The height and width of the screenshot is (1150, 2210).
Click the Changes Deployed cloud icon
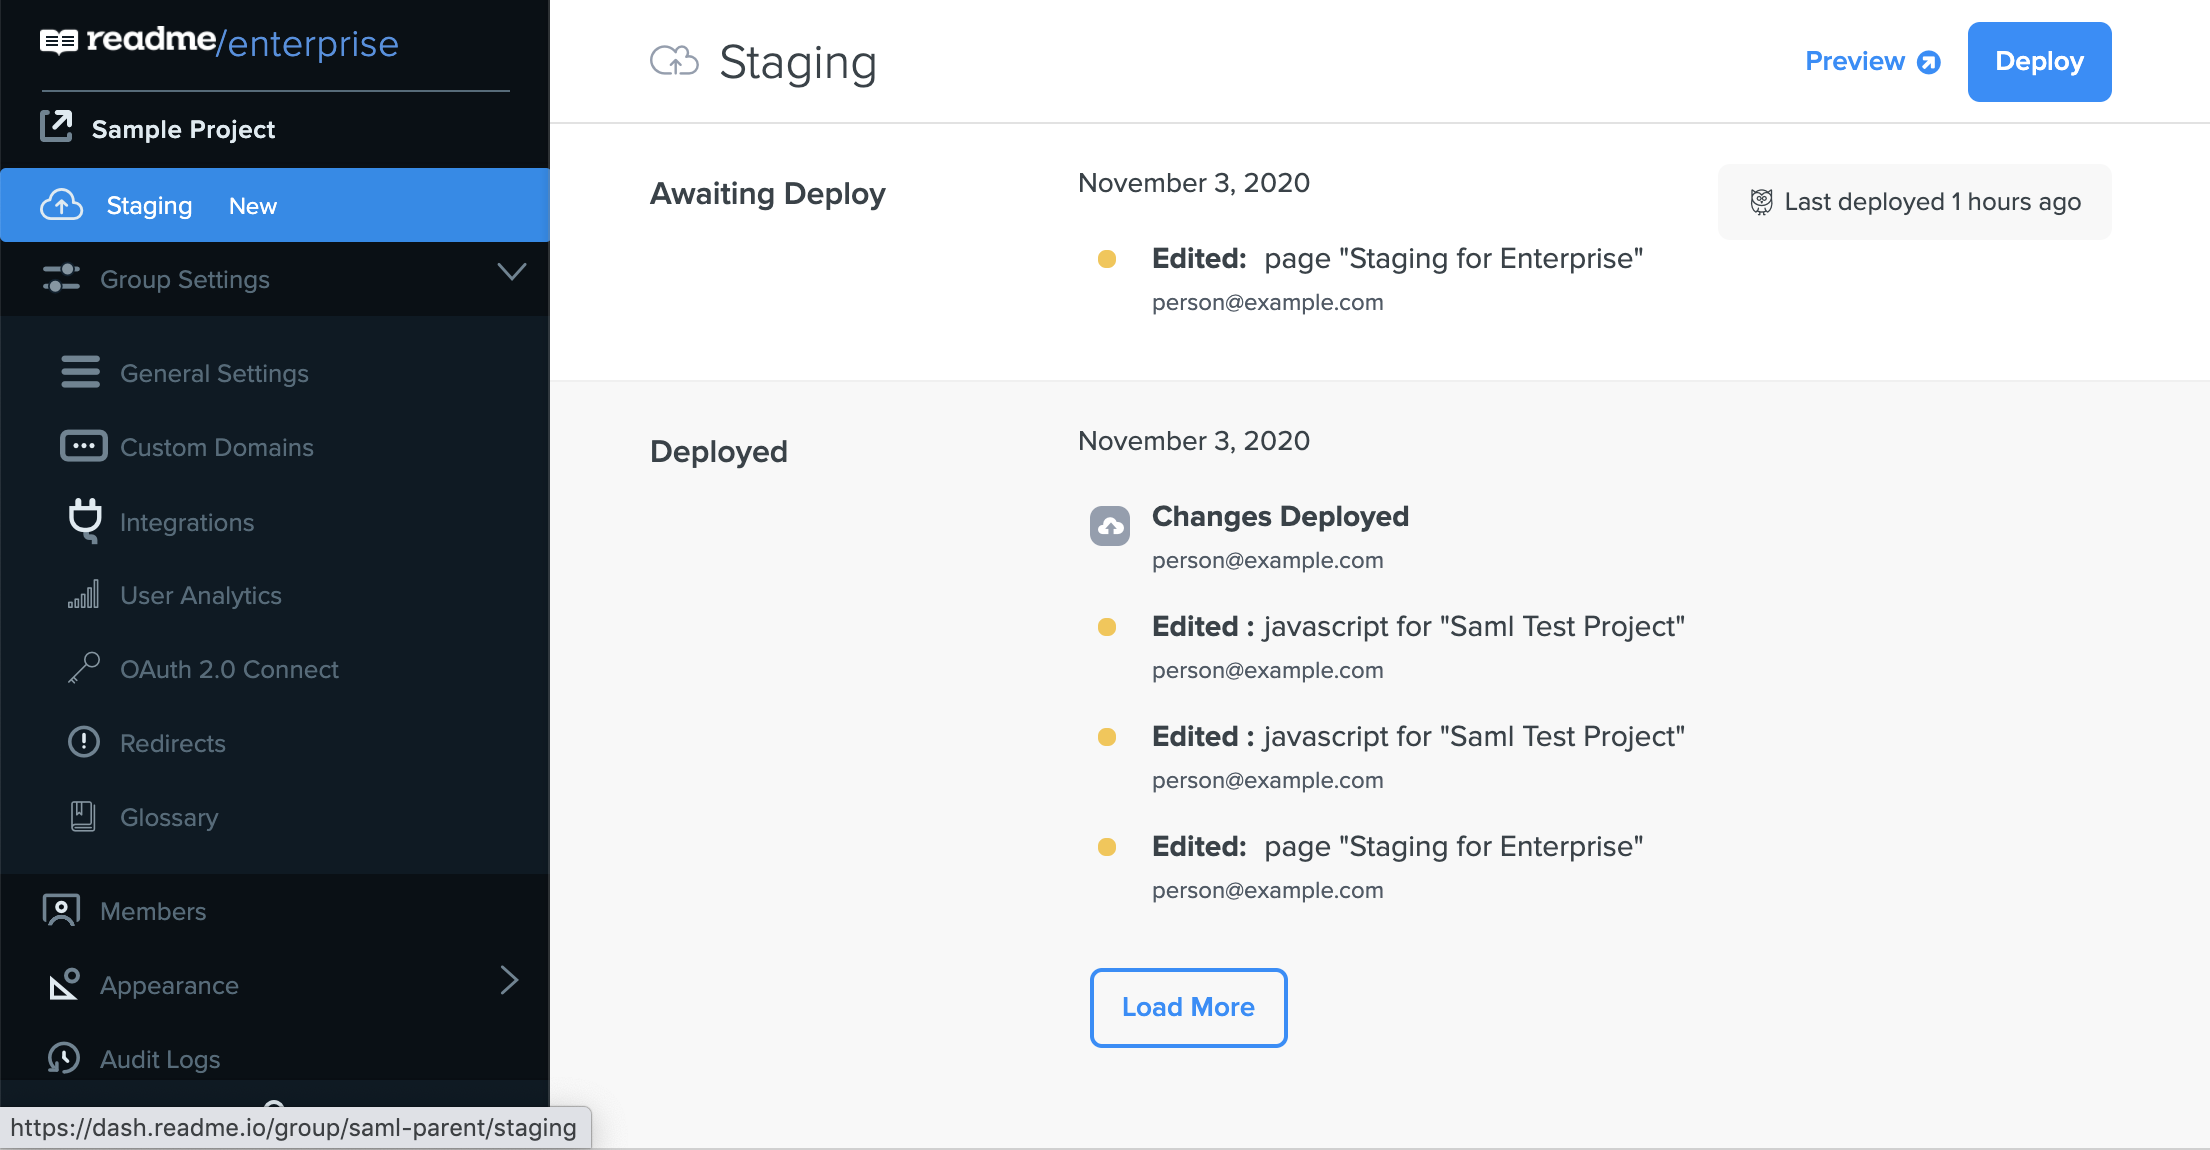[1109, 526]
